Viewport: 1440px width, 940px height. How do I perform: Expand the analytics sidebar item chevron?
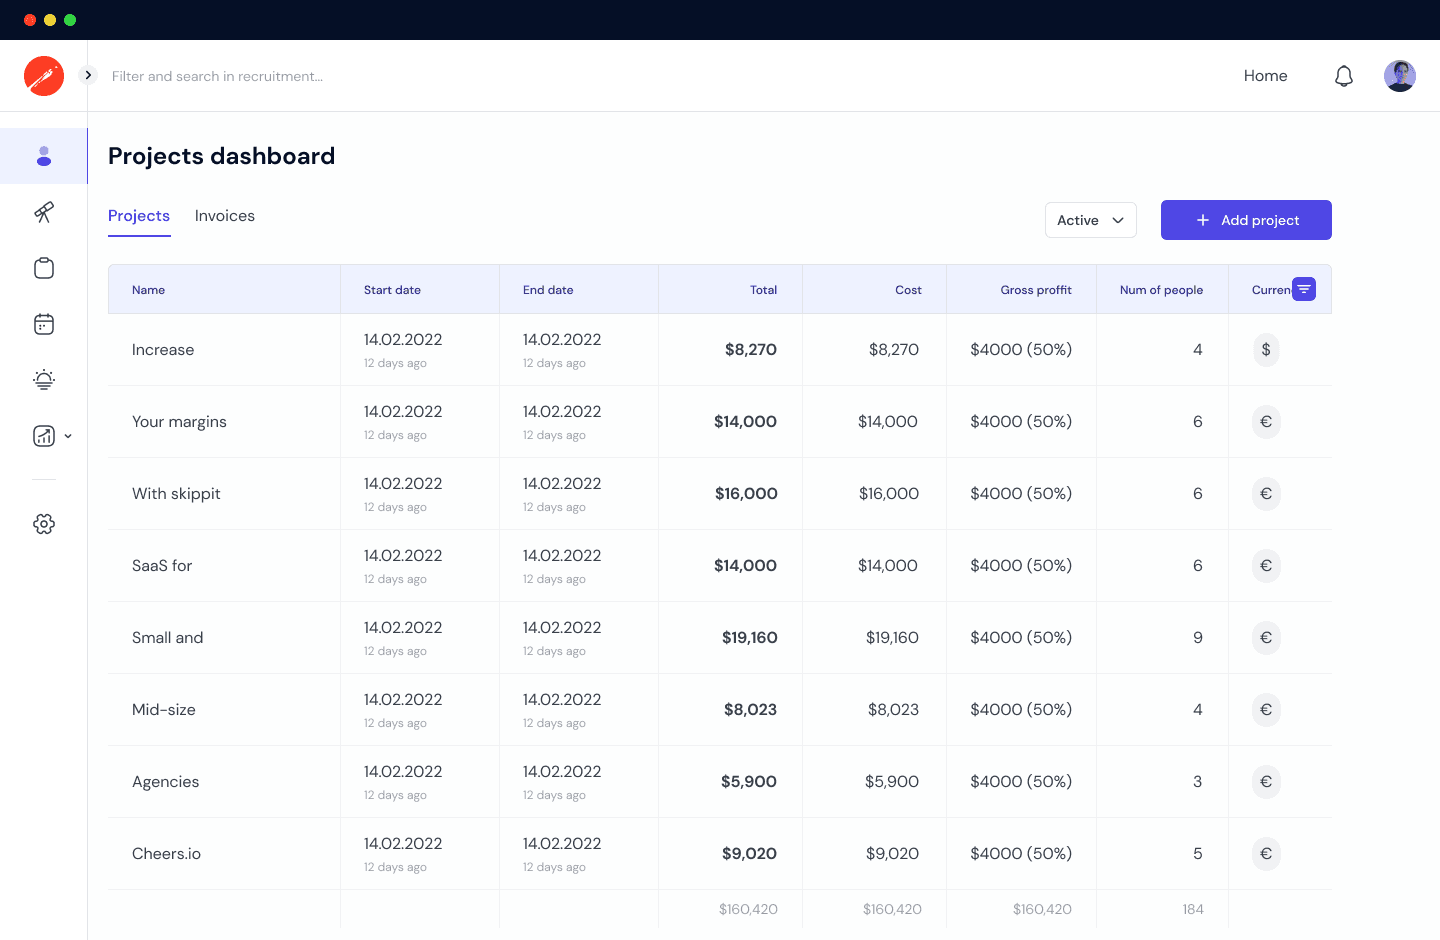tap(68, 436)
